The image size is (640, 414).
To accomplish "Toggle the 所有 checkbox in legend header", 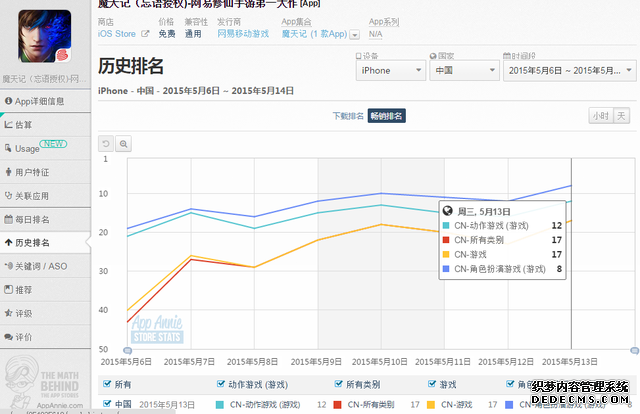I will point(107,384).
